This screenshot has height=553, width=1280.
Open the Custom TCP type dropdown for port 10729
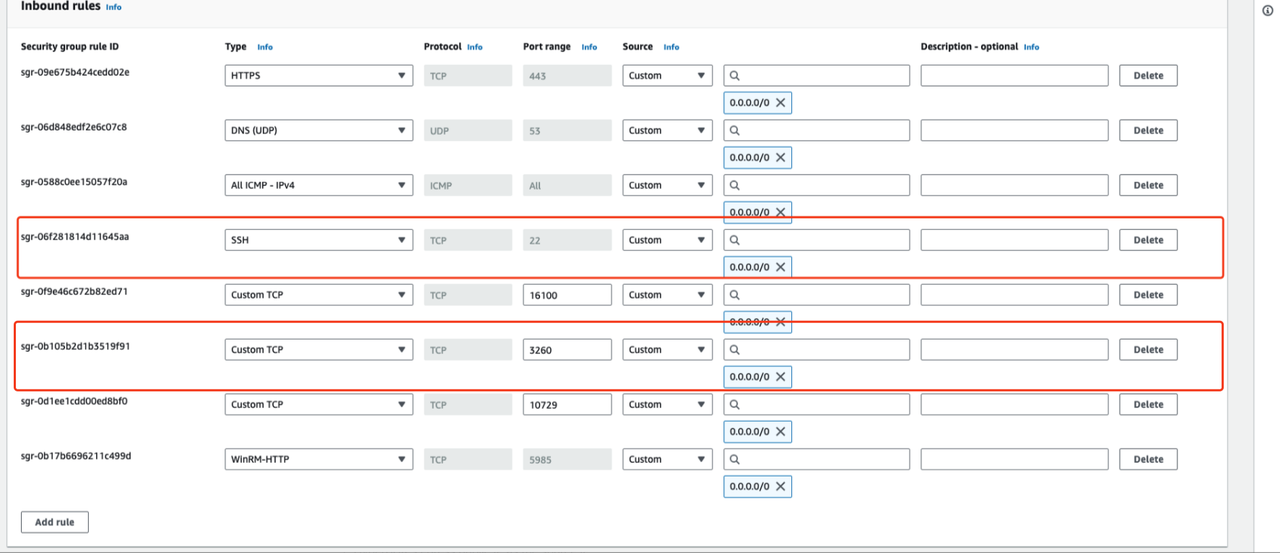(319, 405)
